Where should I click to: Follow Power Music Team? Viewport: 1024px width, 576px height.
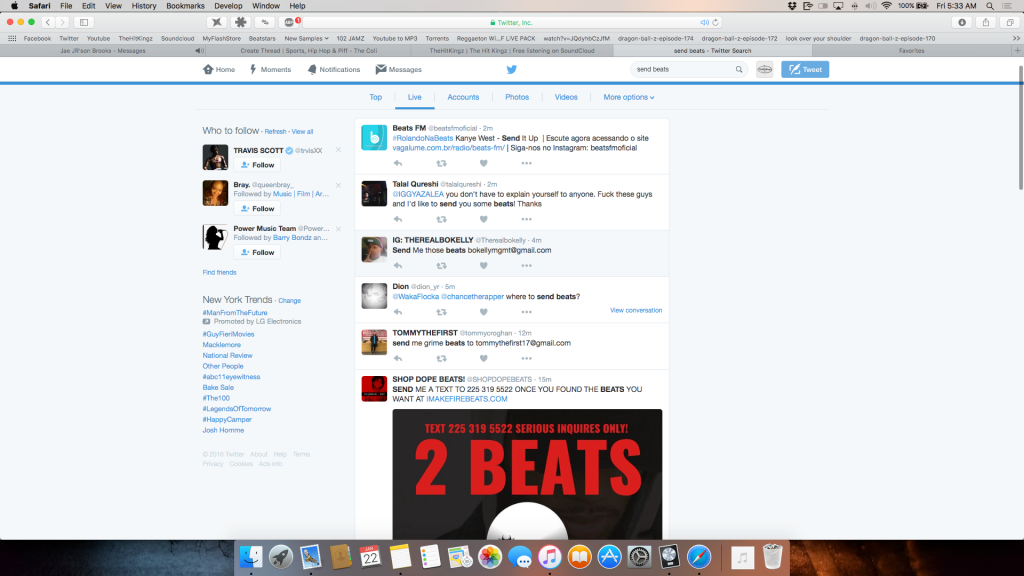click(x=257, y=252)
